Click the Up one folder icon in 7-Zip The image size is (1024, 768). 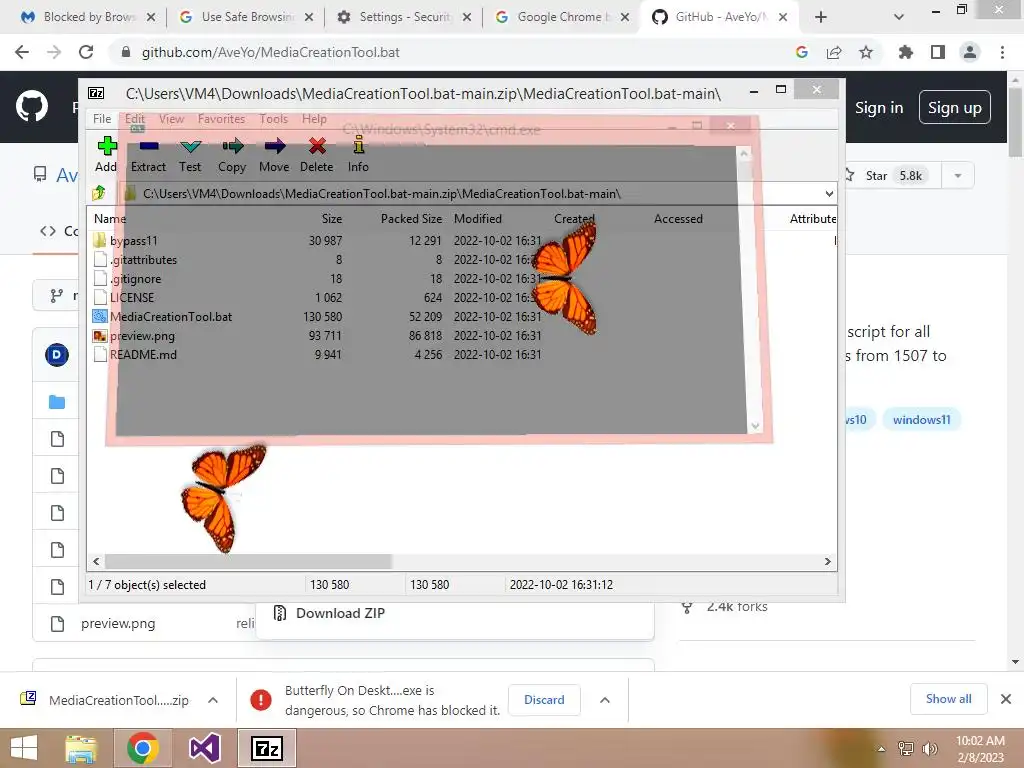[x=99, y=193]
